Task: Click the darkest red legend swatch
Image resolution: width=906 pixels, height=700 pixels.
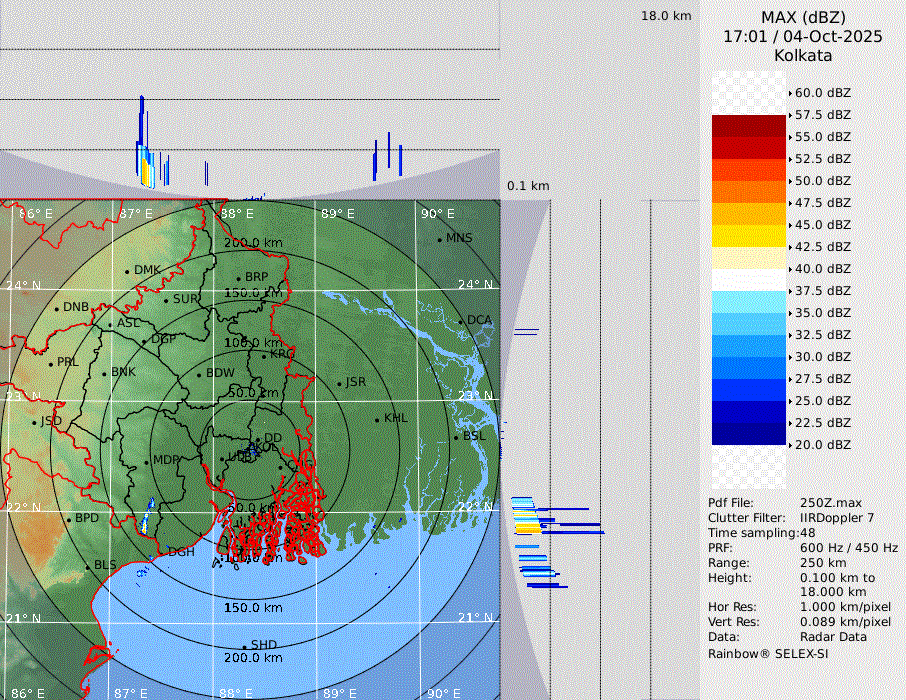Action: click(748, 126)
